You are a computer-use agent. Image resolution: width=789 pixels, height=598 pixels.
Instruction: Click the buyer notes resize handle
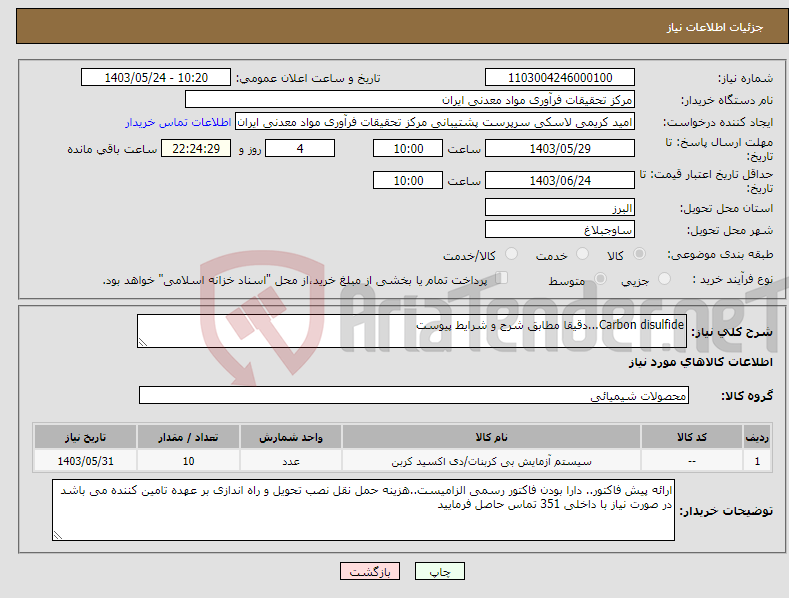[x=57, y=535]
